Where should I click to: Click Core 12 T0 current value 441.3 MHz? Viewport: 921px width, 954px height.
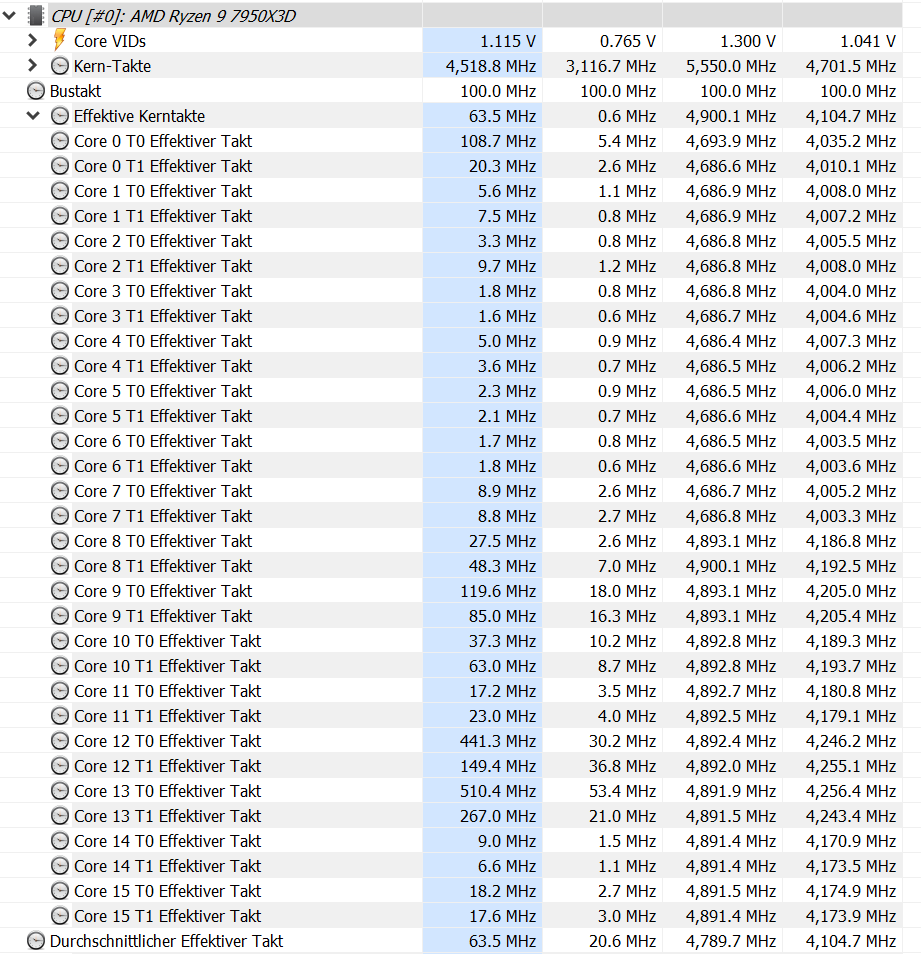[x=498, y=740]
